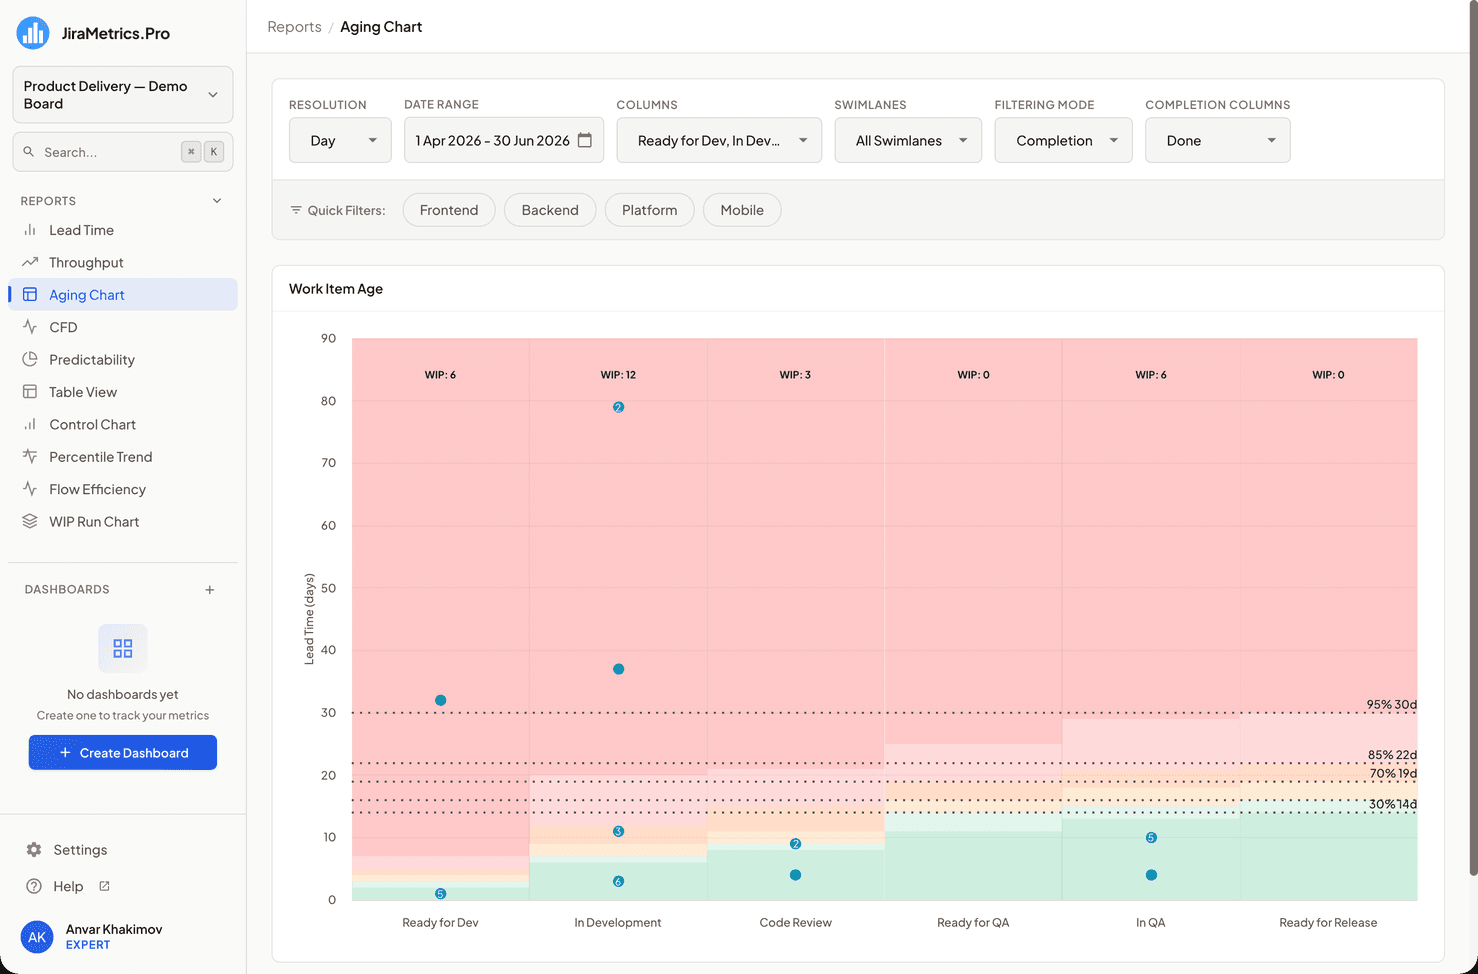The width and height of the screenshot is (1478, 974).
Task: Click the calendar icon in Date Range
Action: [x=585, y=140]
